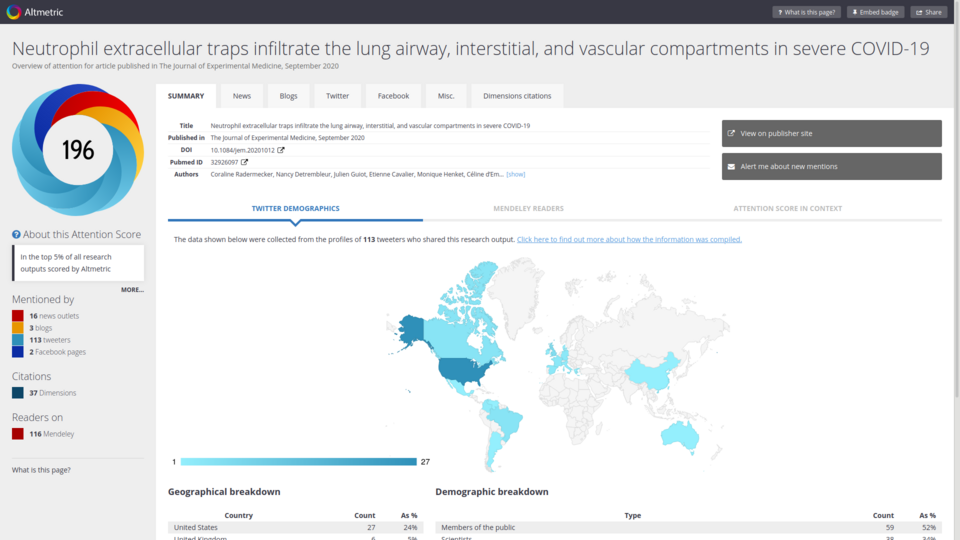Open the Dimensions citations tab
This screenshot has height=540, width=960.
[517, 96]
